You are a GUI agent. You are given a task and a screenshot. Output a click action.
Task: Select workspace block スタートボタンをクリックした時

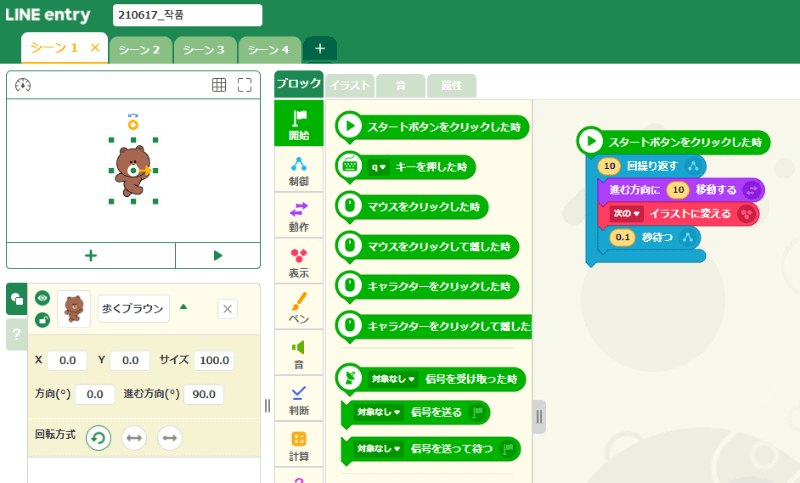point(673,142)
